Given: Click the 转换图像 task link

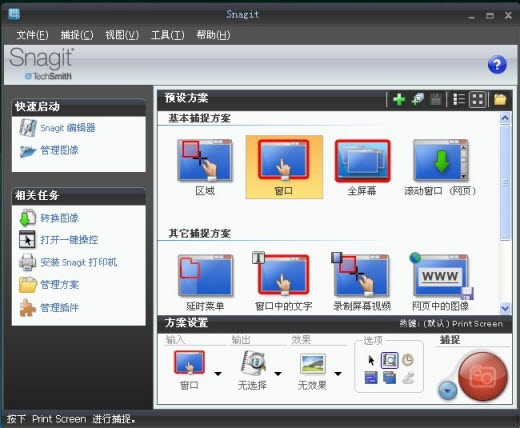Looking at the screenshot, I should (59, 218).
